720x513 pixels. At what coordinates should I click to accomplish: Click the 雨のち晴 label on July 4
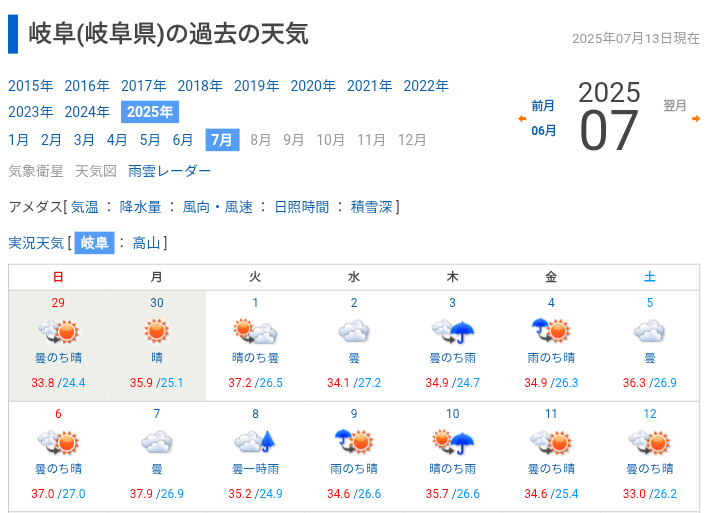(x=551, y=358)
